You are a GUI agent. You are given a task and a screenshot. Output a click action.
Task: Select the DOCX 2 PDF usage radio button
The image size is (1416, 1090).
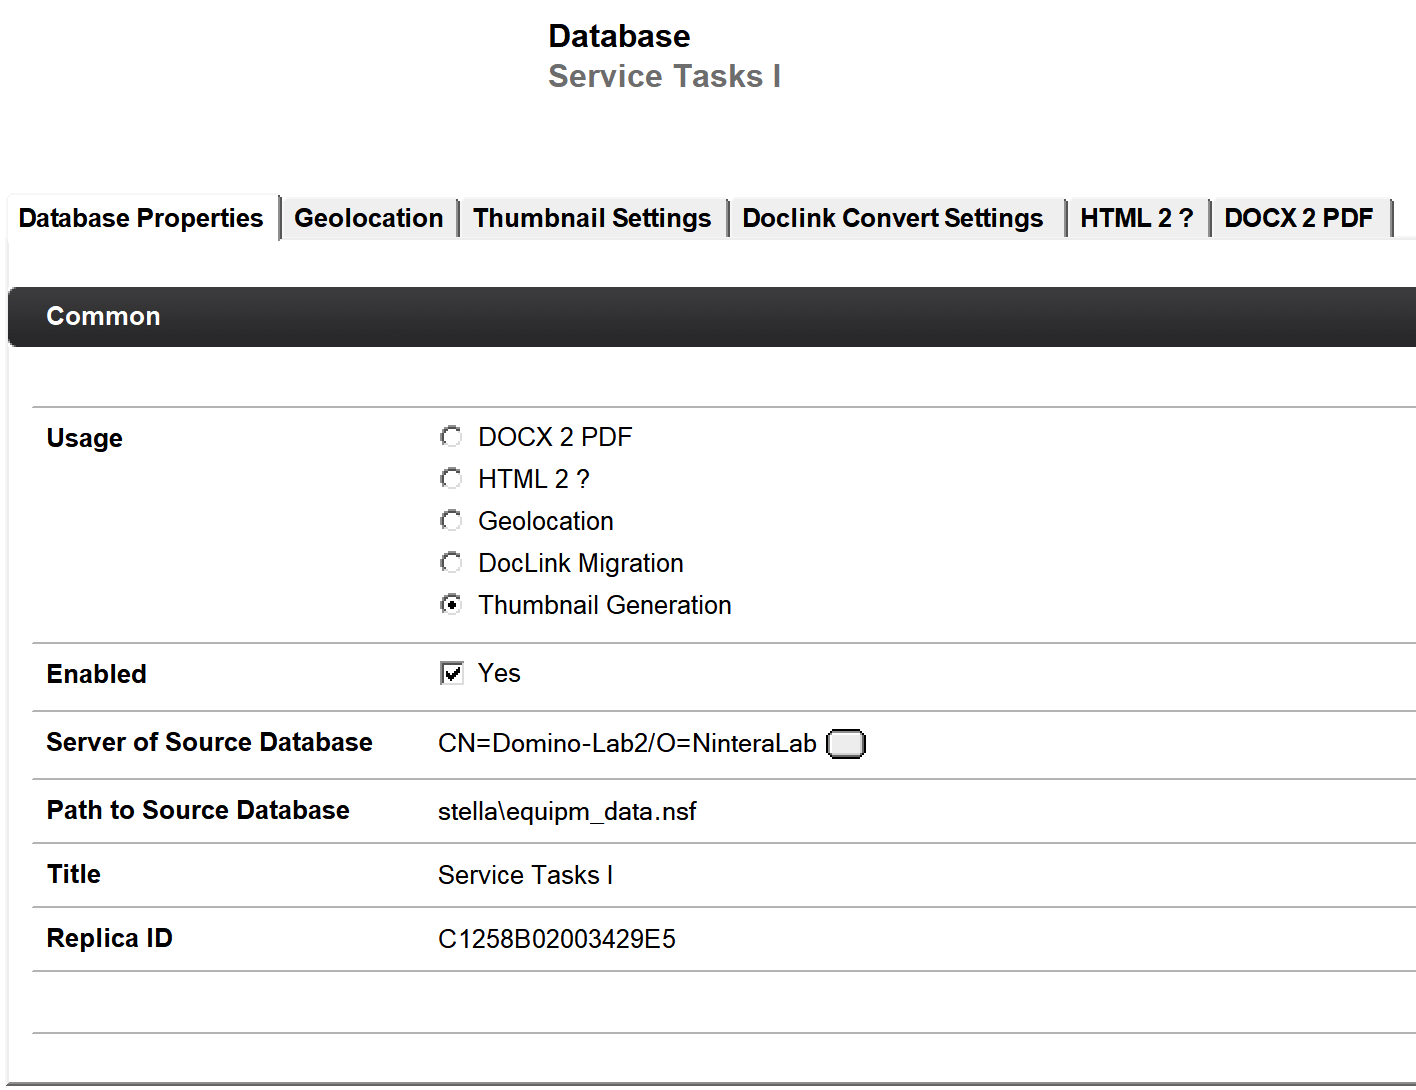(x=451, y=437)
